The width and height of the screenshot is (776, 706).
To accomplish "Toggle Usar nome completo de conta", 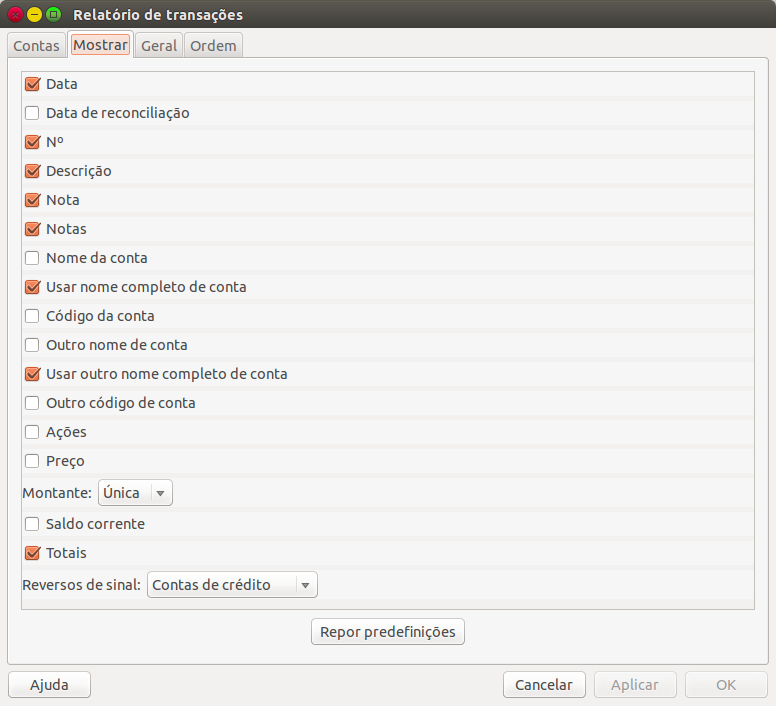I will (32, 288).
